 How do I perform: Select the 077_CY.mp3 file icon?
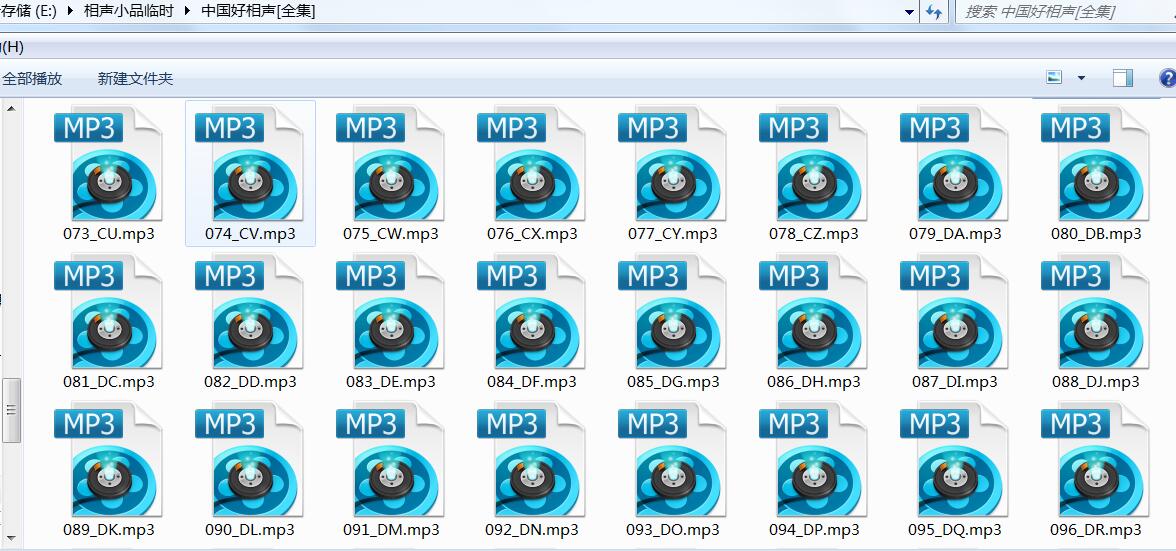click(672, 163)
